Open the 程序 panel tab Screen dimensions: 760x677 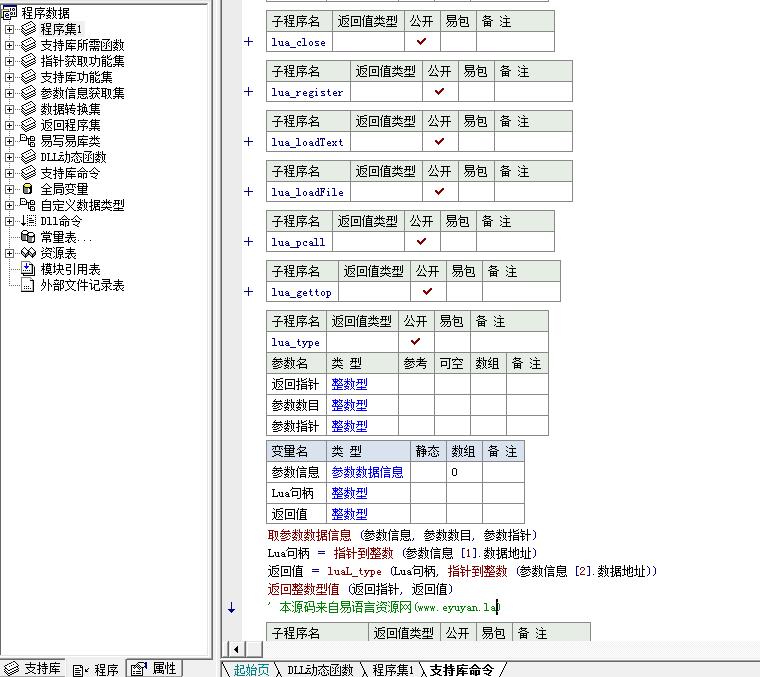point(95,669)
